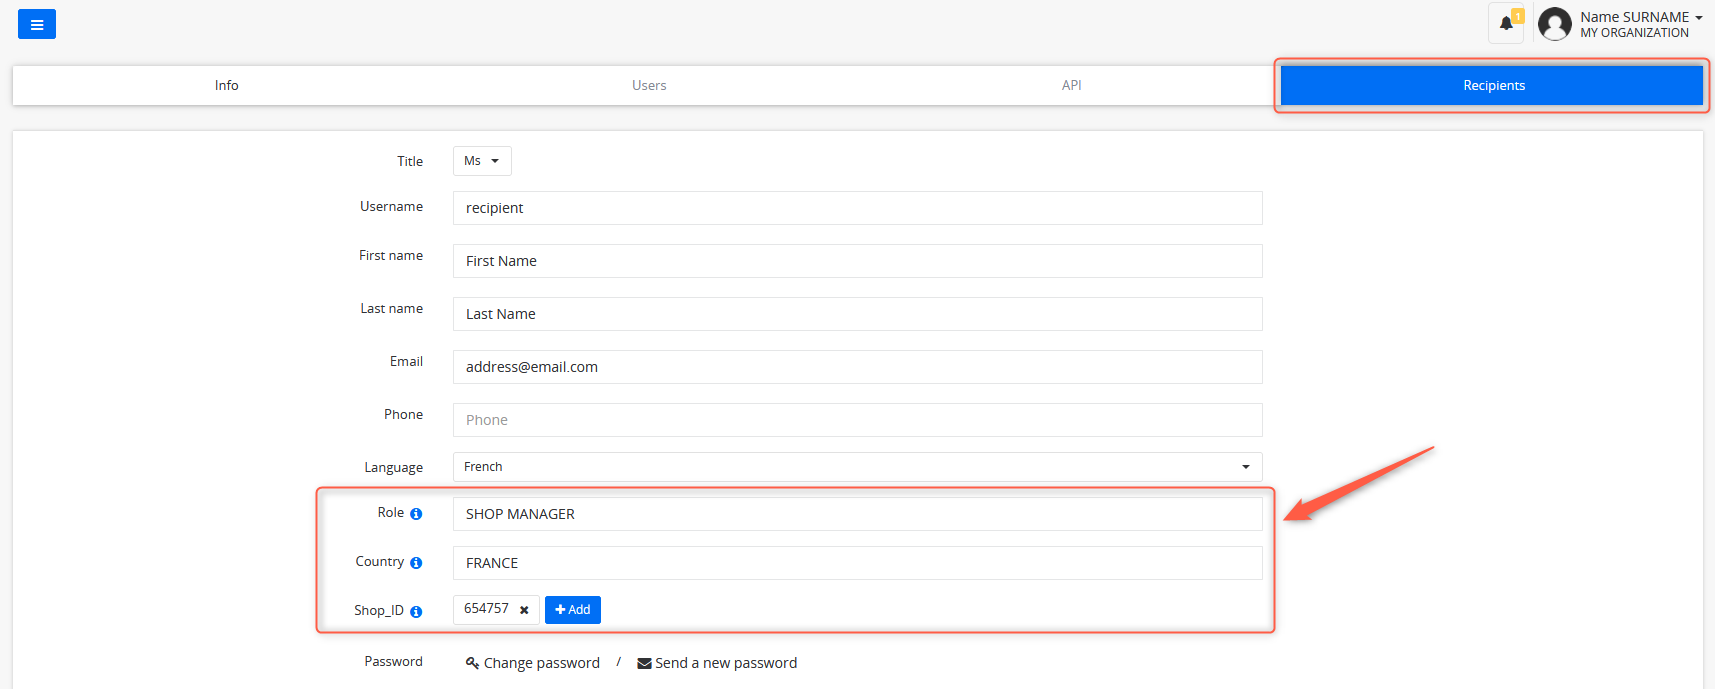
Task: Click the Shop_ID info icon
Action: (x=416, y=612)
